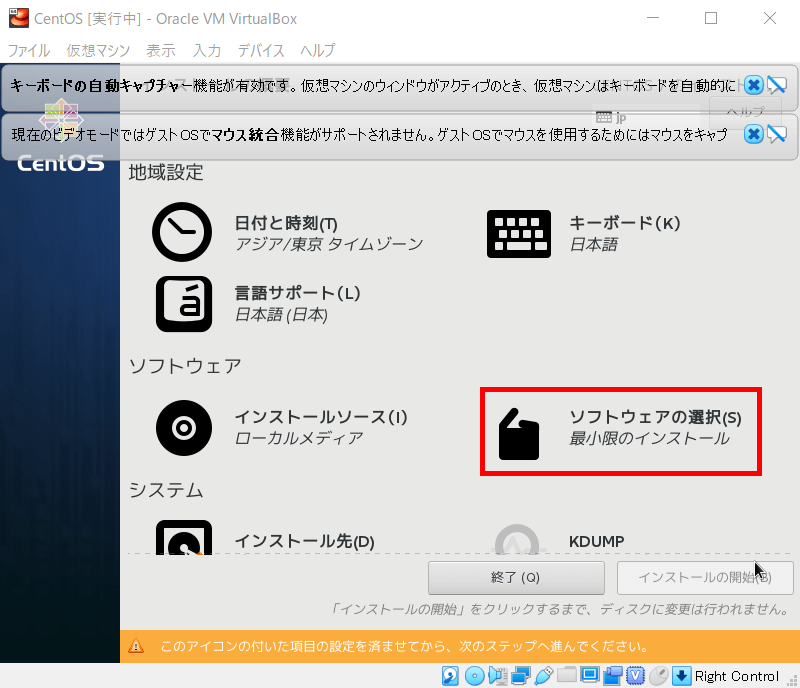Click the audio status icon
Screen dimensions: 800x688
coord(497,676)
